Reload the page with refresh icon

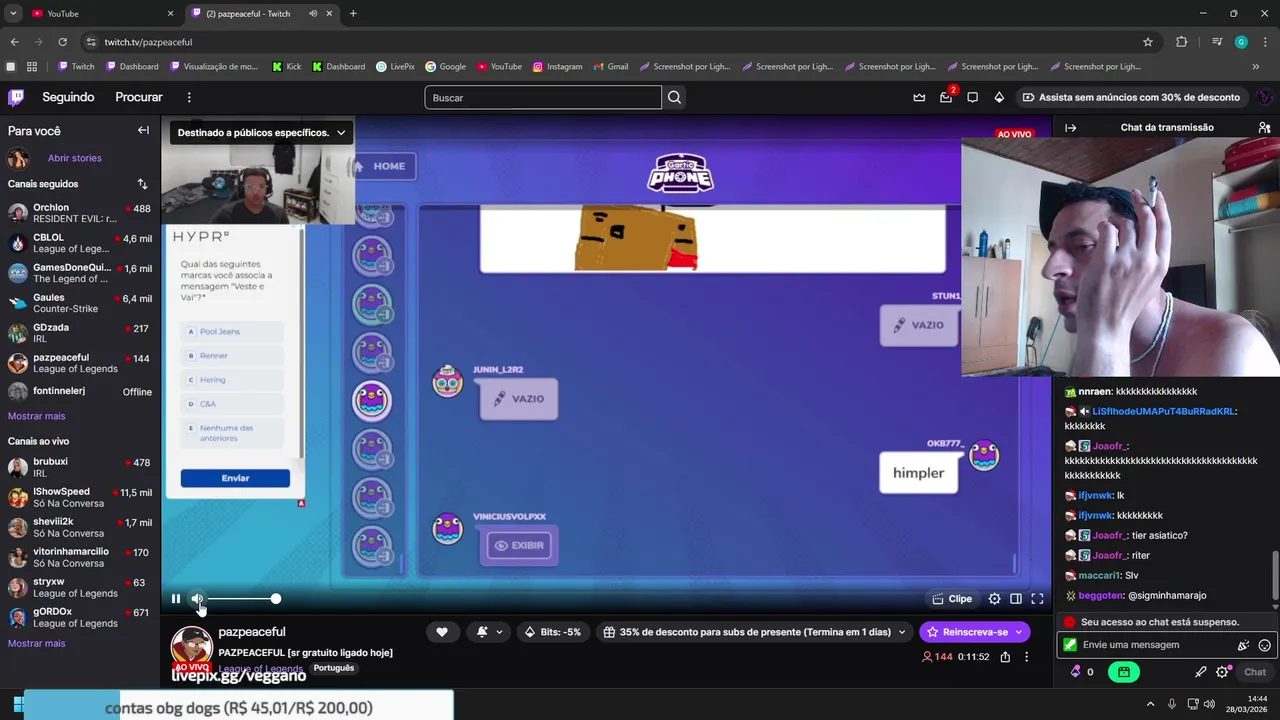62,42
